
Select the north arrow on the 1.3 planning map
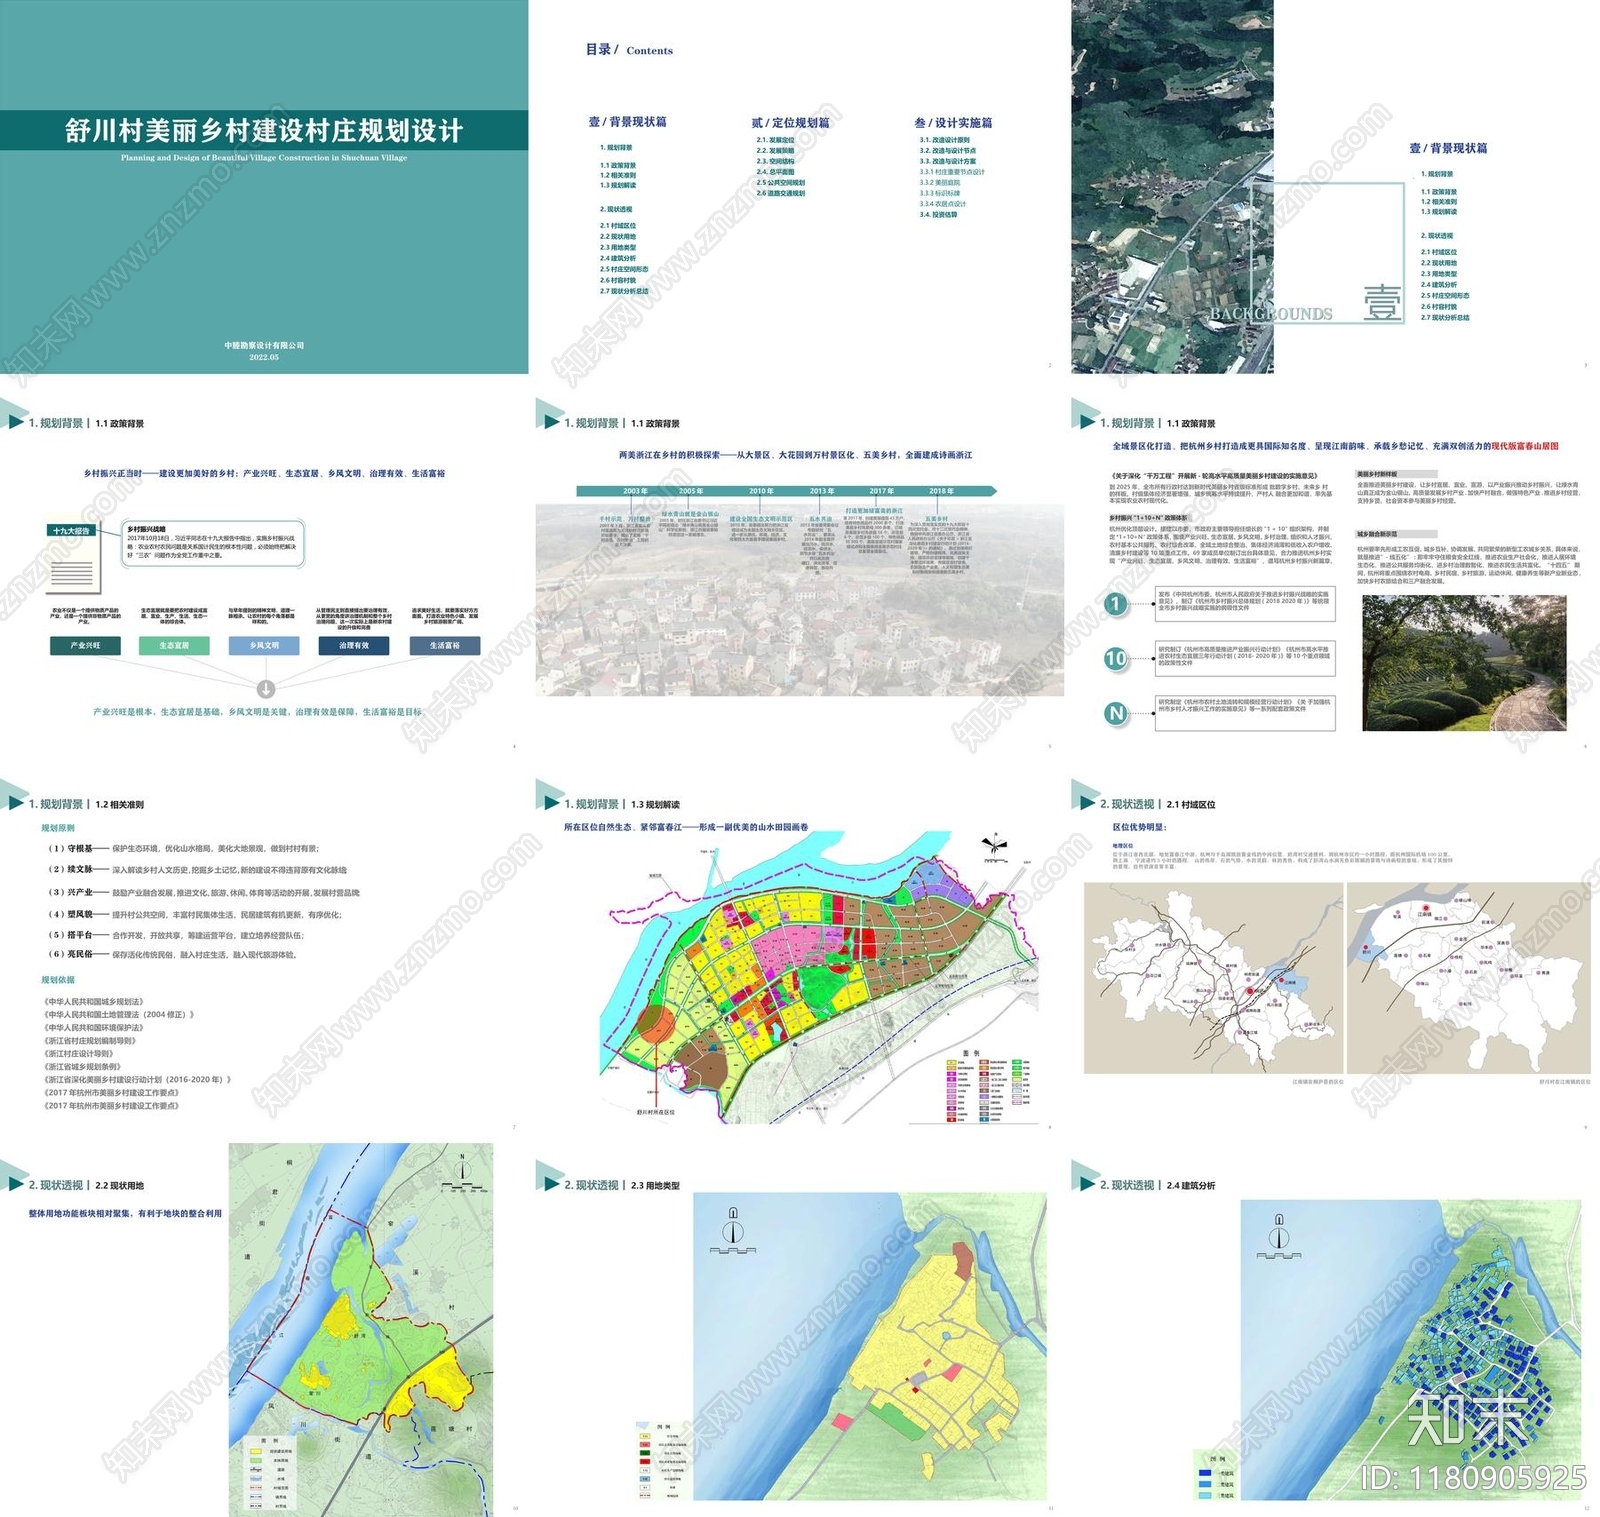(x=994, y=847)
